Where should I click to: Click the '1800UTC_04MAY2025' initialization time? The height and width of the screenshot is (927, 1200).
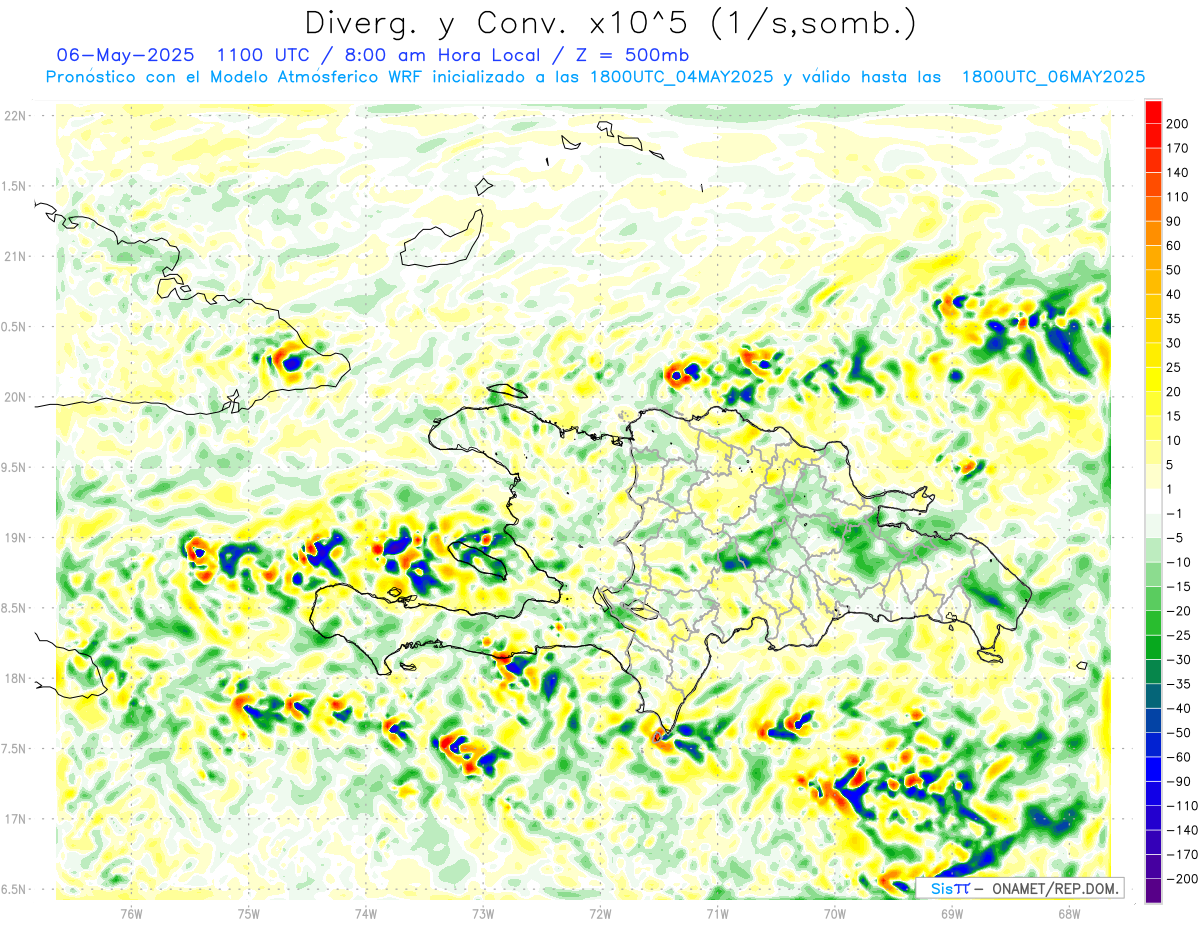pyautogui.click(x=681, y=77)
